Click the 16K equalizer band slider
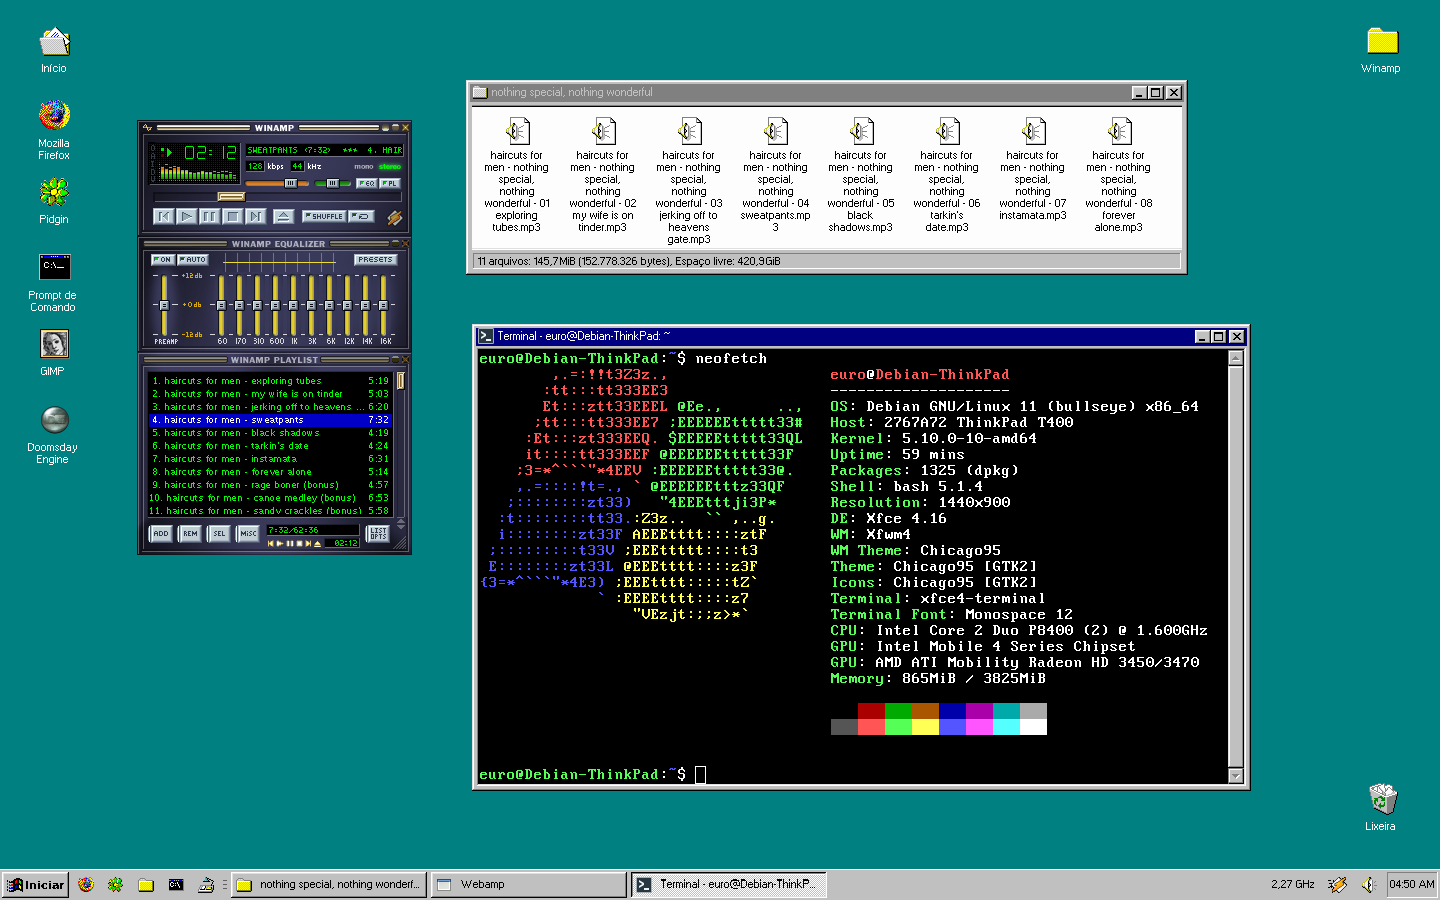This screenshot has width=1440, height=900. click(383, 305)
